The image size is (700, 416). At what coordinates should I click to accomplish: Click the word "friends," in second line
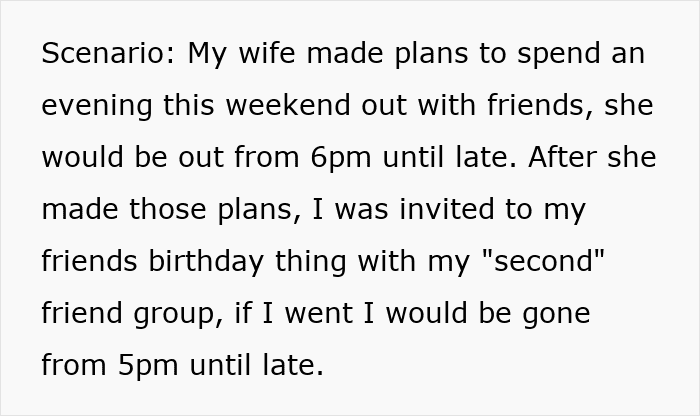(540, 105)
